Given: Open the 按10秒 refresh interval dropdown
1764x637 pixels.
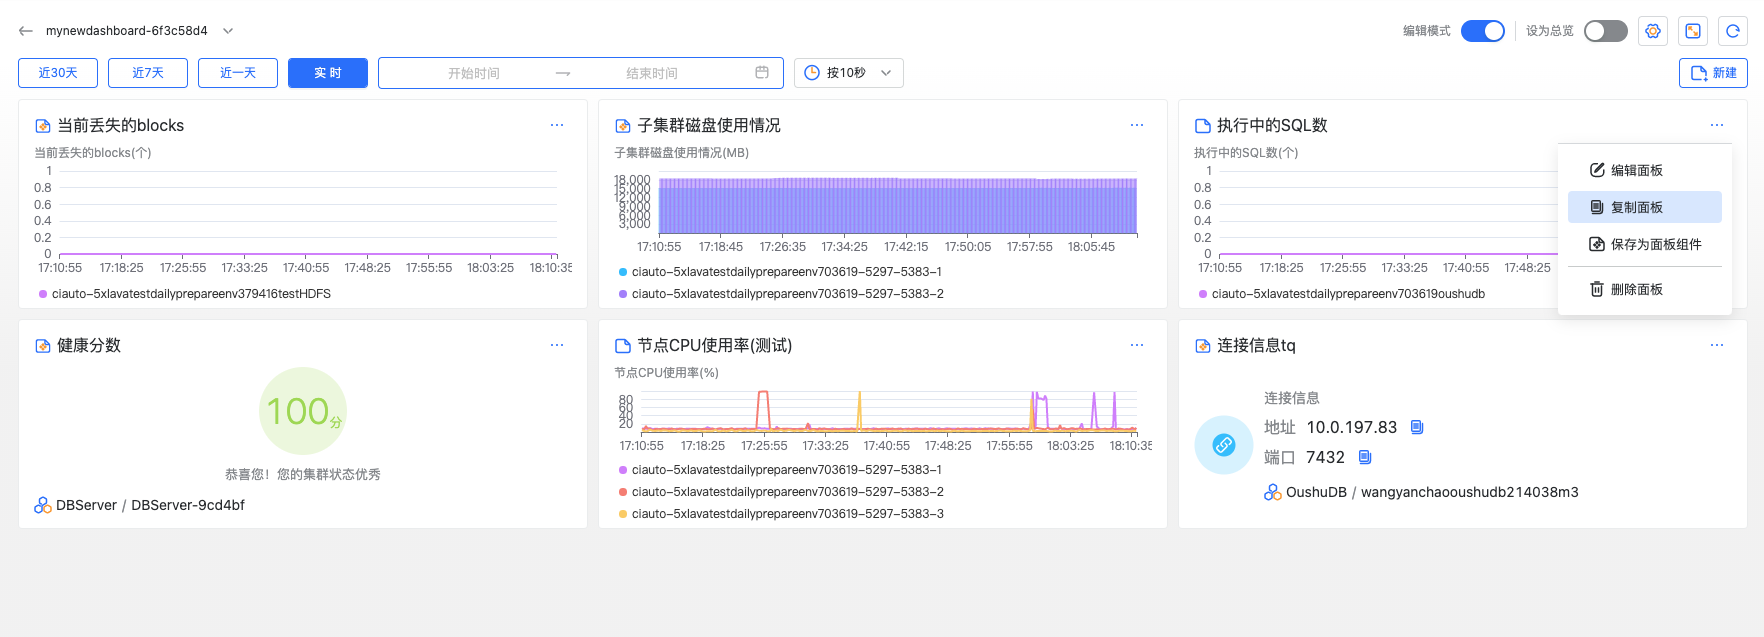Looking at the screenshot, I should (848, 73).
